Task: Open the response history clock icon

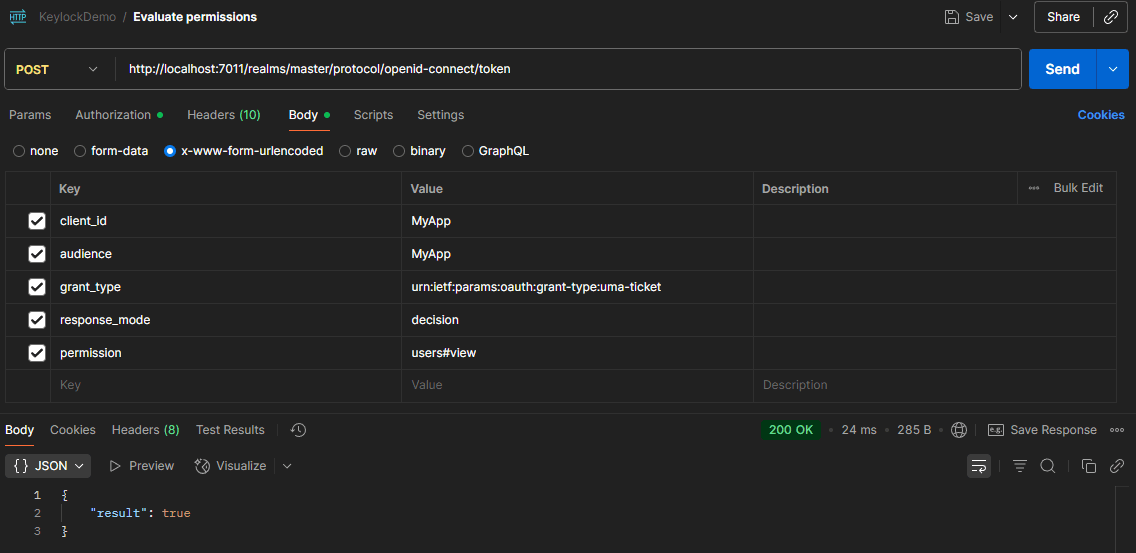Action: (x=298, y=430)
